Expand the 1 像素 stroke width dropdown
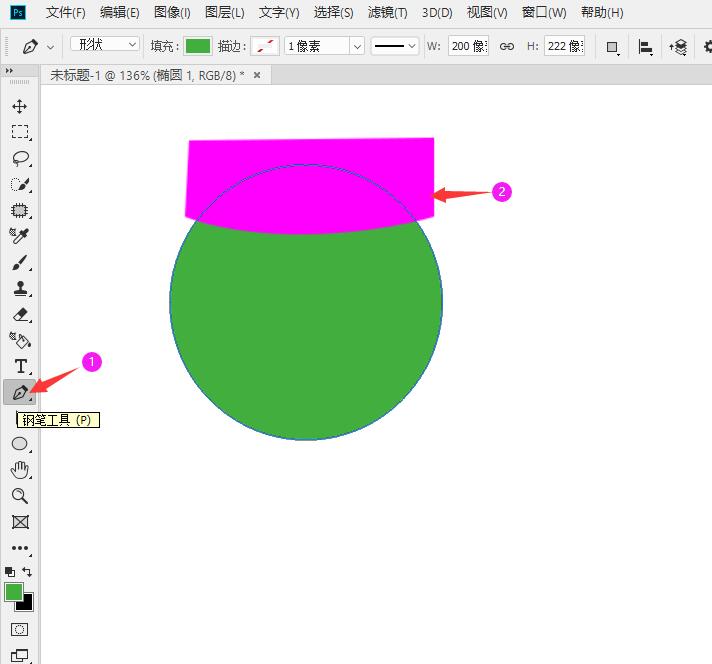This screenshot has width=712, height=664. [356, 46]
